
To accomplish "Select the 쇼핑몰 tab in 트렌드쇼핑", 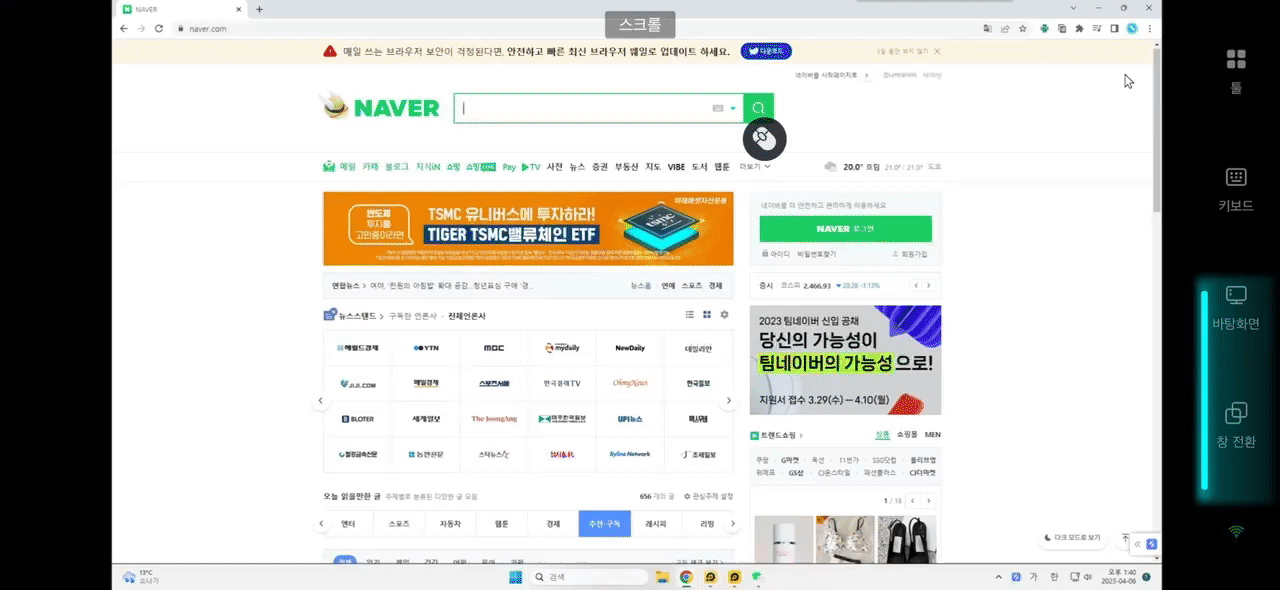I will 907,435.
